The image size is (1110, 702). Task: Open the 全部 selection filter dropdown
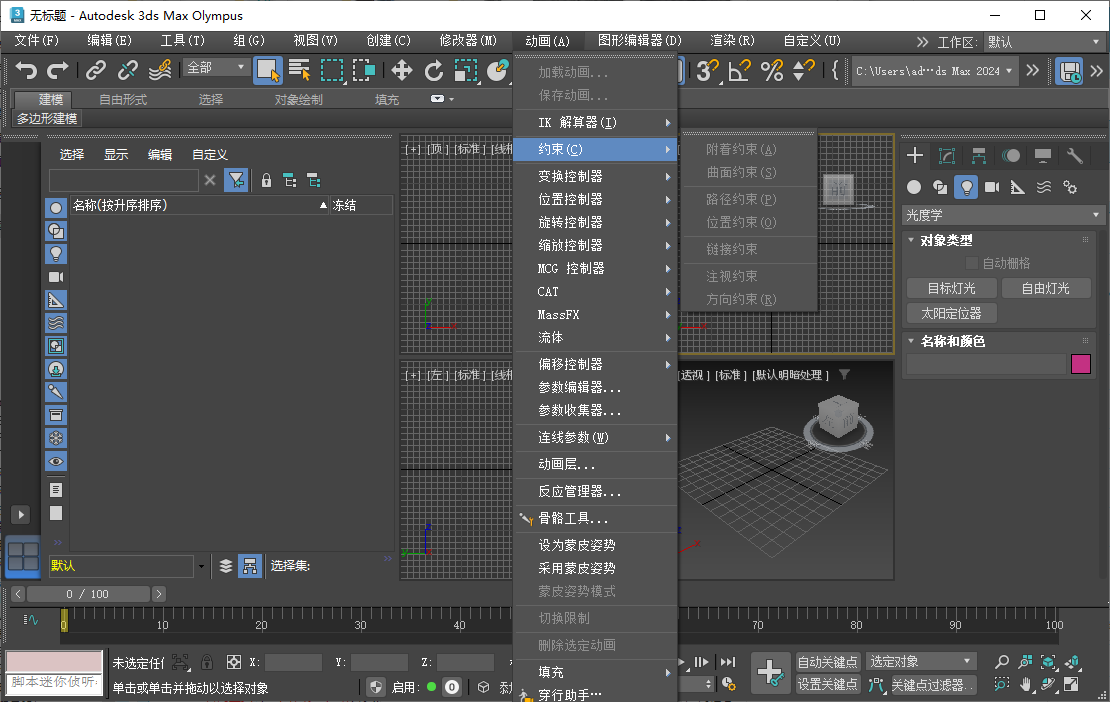215,67
